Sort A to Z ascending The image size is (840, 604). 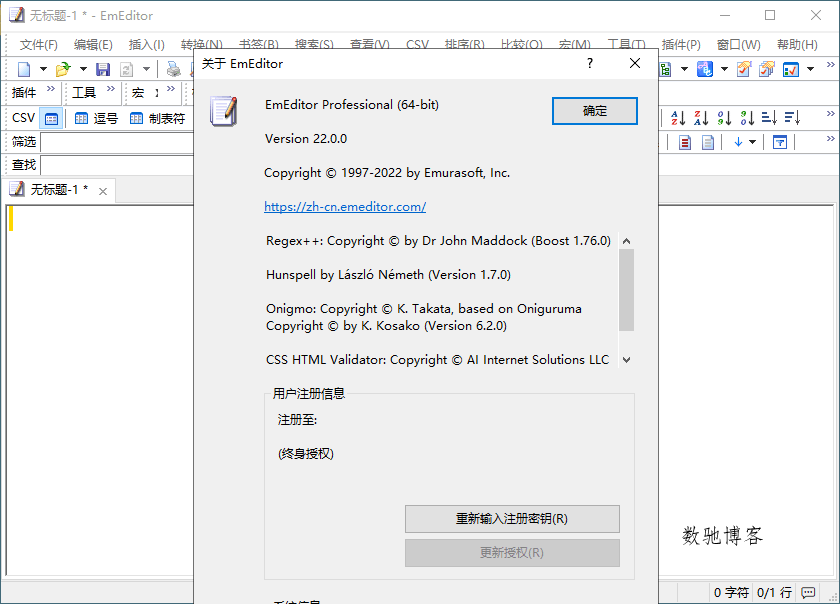coord(678,117)
